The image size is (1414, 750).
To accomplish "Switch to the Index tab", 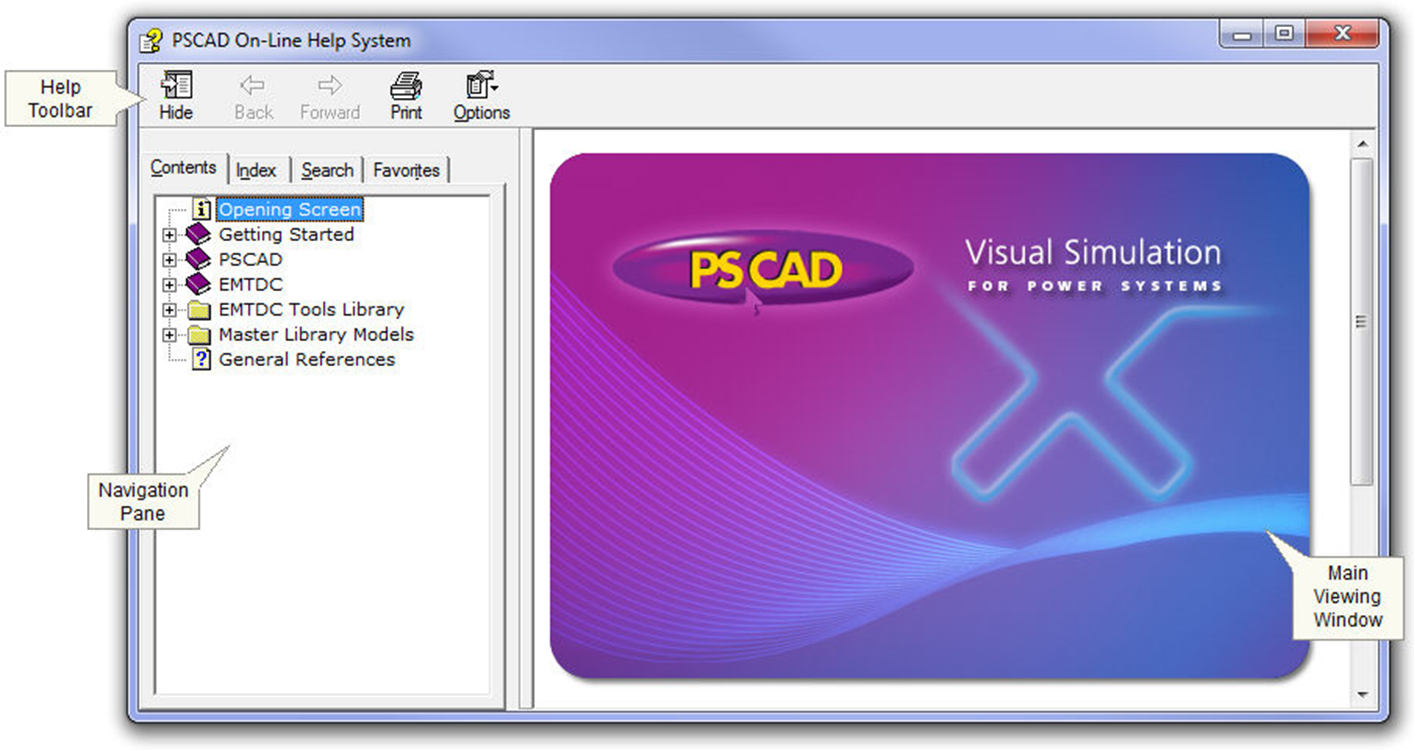I will [x=256, y=171].
